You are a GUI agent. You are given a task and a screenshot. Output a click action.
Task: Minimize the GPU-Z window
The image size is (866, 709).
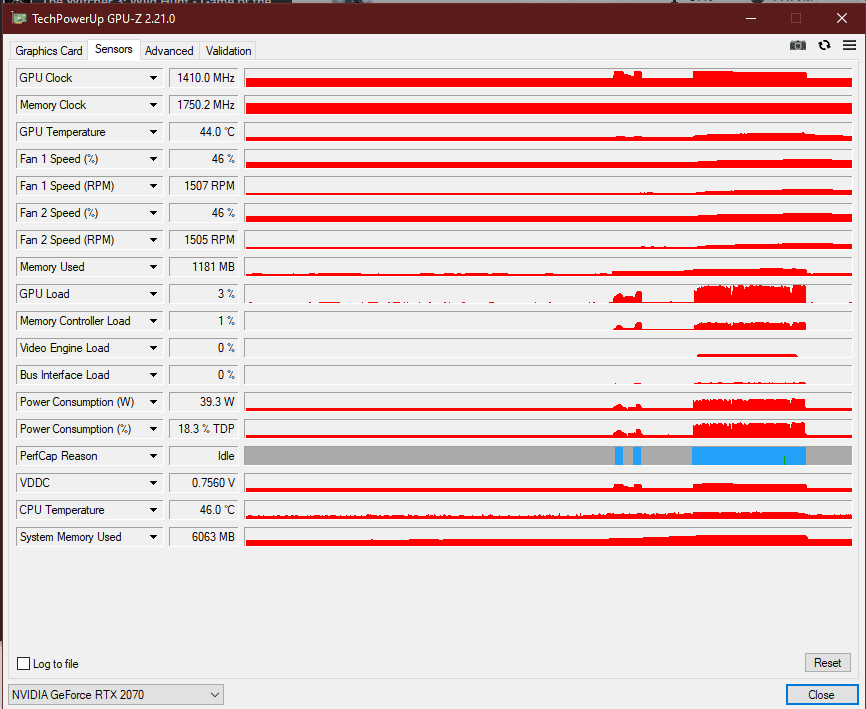751,18
